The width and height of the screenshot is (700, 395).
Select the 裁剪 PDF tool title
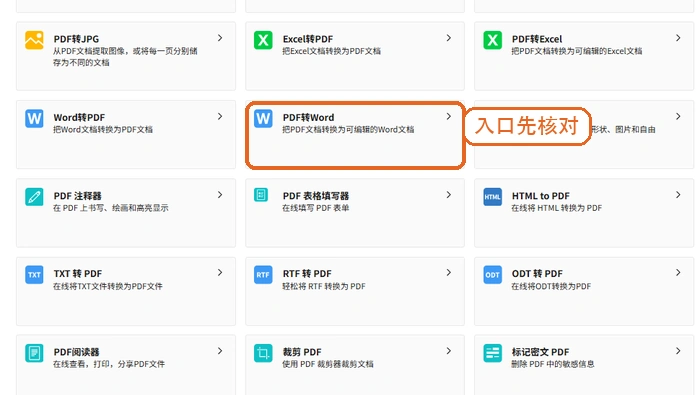[302, 352]
